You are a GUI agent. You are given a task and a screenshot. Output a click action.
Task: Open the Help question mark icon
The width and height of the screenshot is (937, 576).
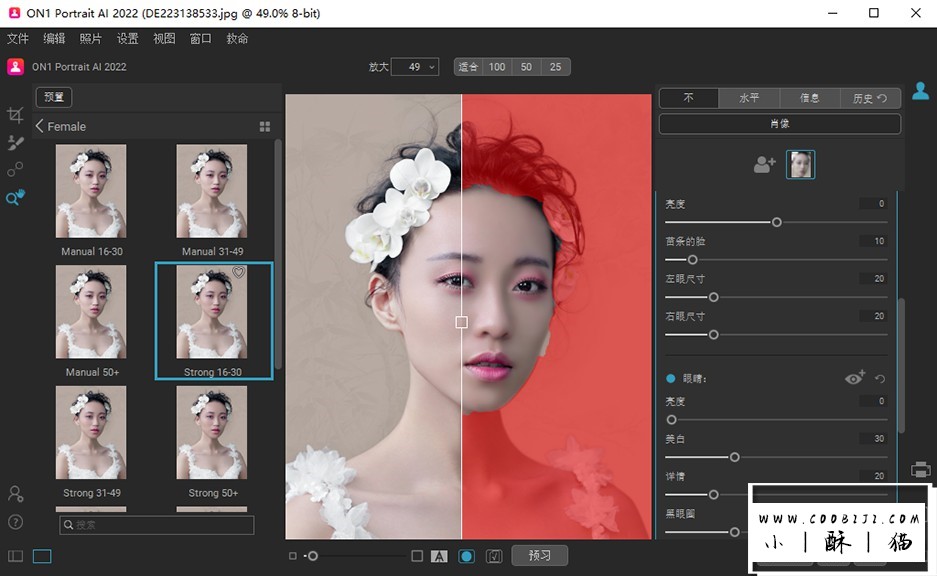pyautogui.click(x=15, y=521)
